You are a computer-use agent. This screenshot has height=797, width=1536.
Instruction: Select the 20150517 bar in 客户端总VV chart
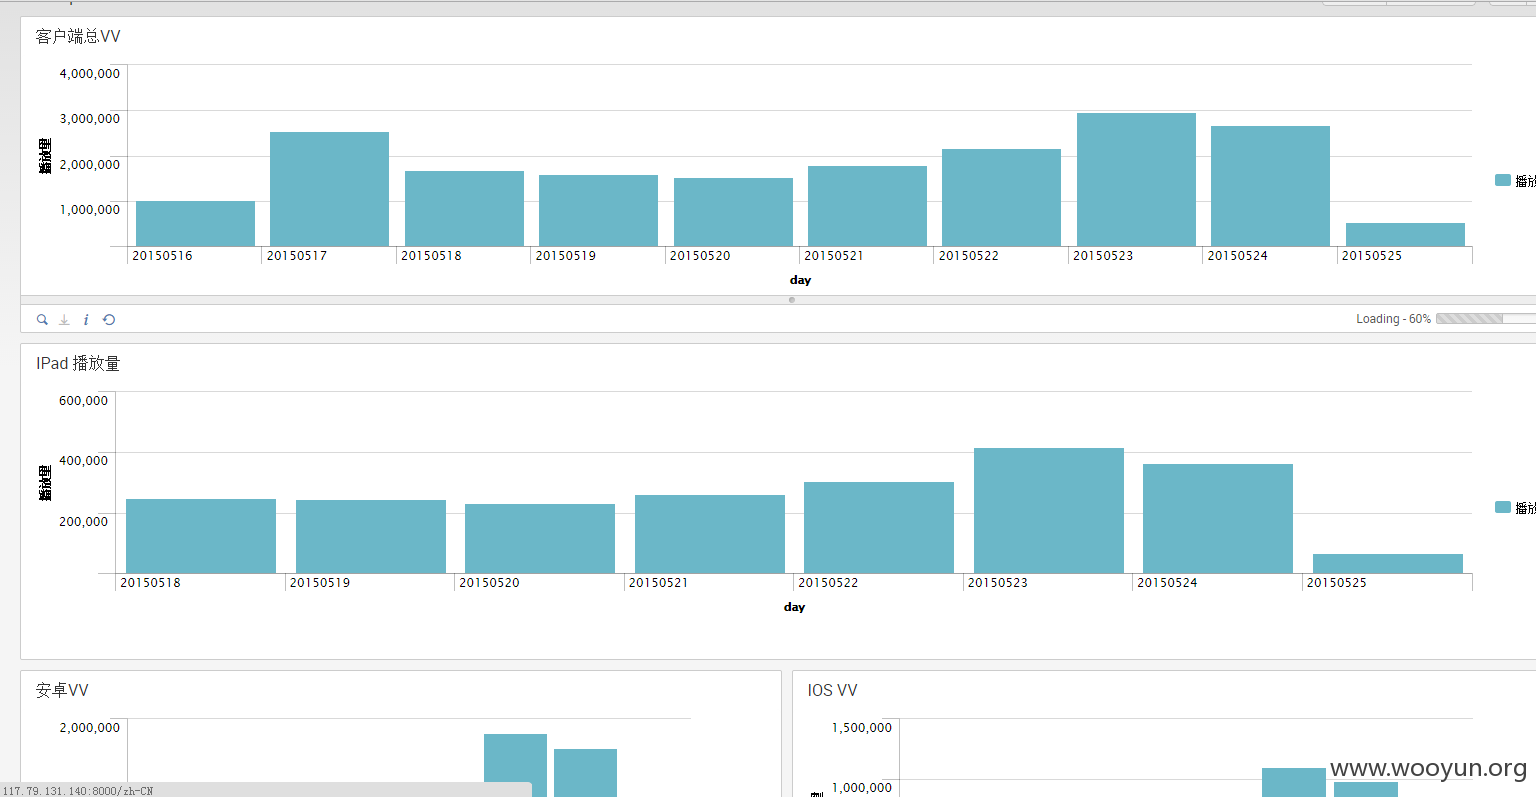coord(329,189)
